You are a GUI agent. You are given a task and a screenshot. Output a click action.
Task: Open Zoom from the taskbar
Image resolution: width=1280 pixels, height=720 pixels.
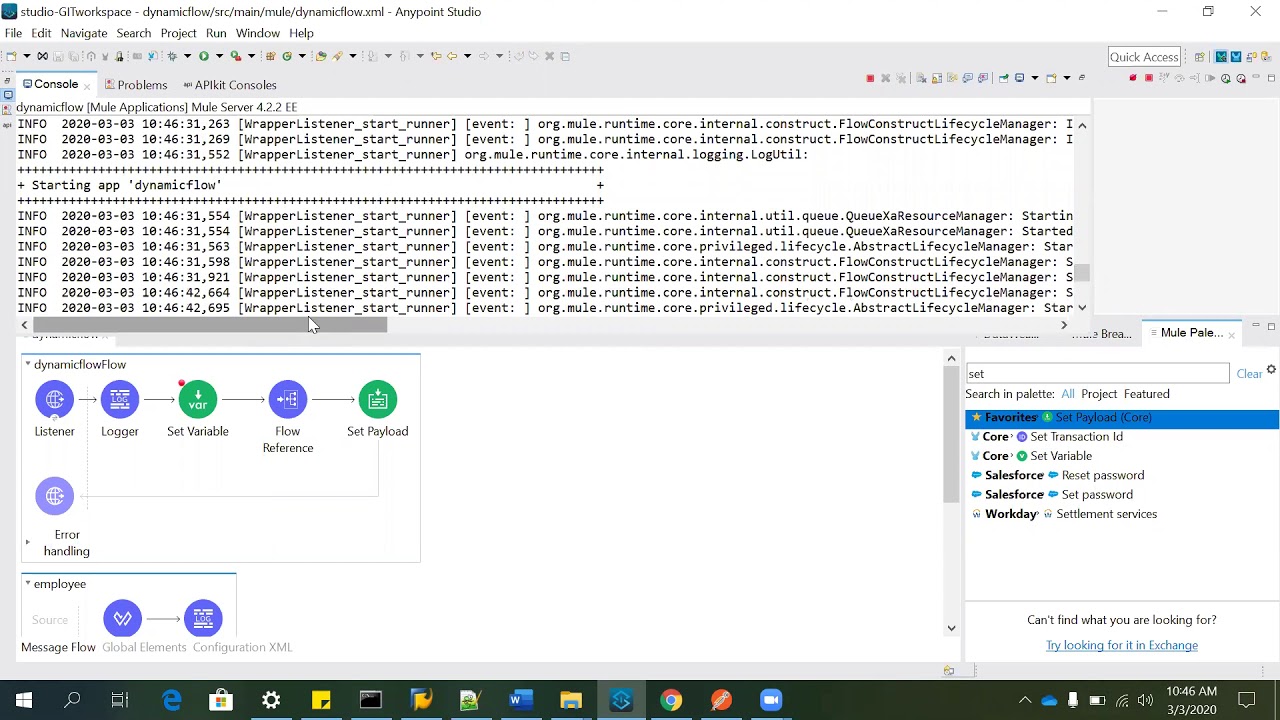click(771, 700)
